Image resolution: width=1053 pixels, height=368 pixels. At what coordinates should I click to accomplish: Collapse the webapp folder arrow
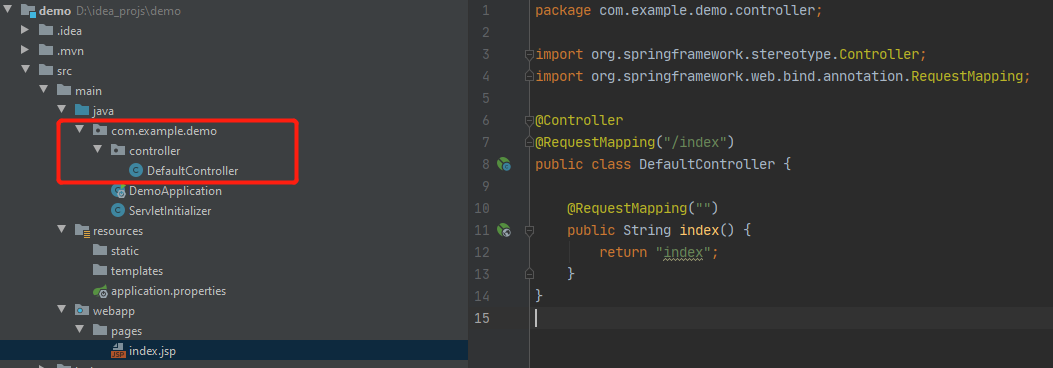point(62,311)
